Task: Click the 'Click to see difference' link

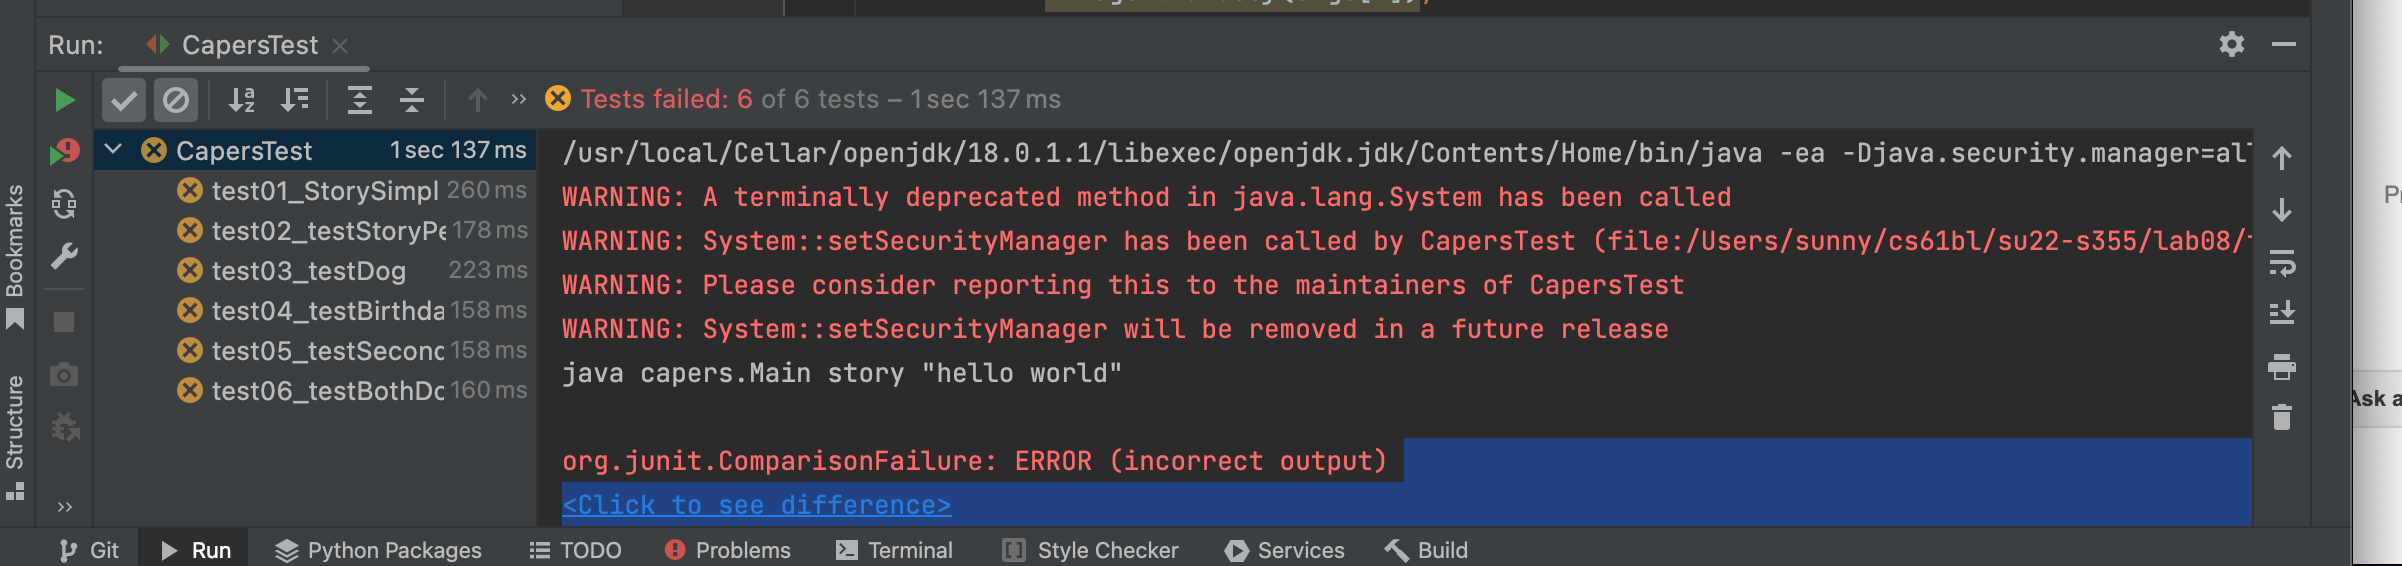Action: tap(756, 505)
